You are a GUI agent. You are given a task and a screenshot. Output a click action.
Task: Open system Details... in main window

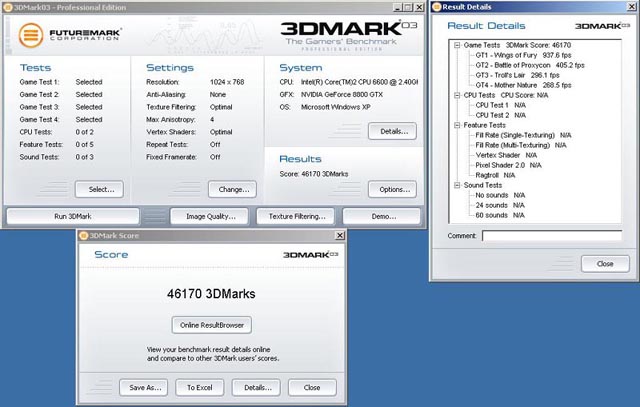pos(392,131)
